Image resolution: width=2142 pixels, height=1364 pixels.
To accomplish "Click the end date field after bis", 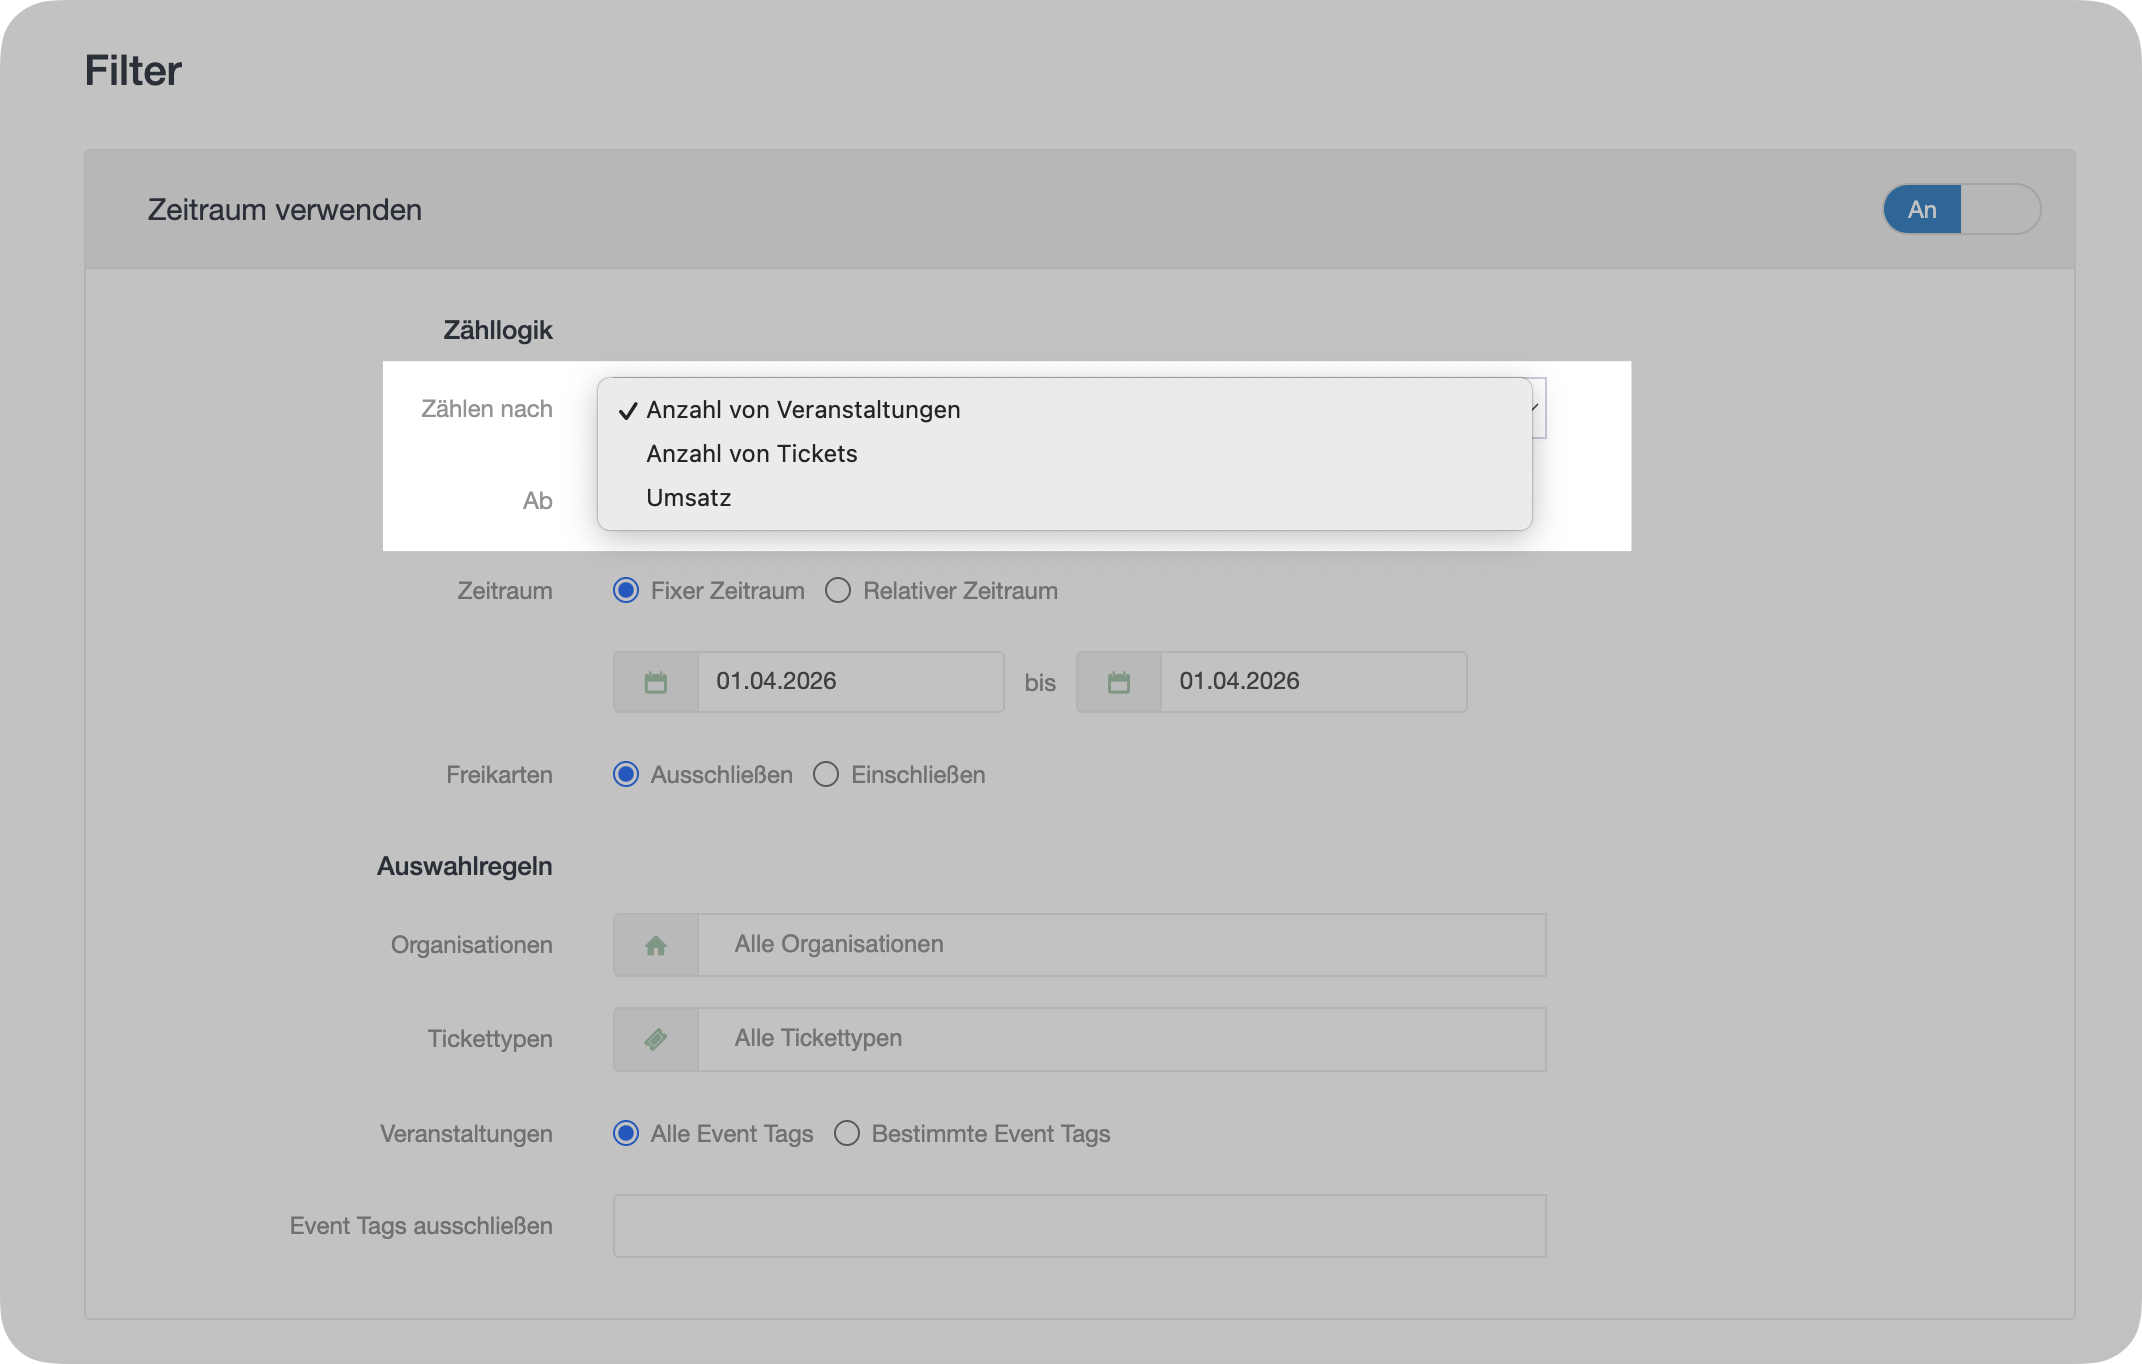I will coord(1311,682).
